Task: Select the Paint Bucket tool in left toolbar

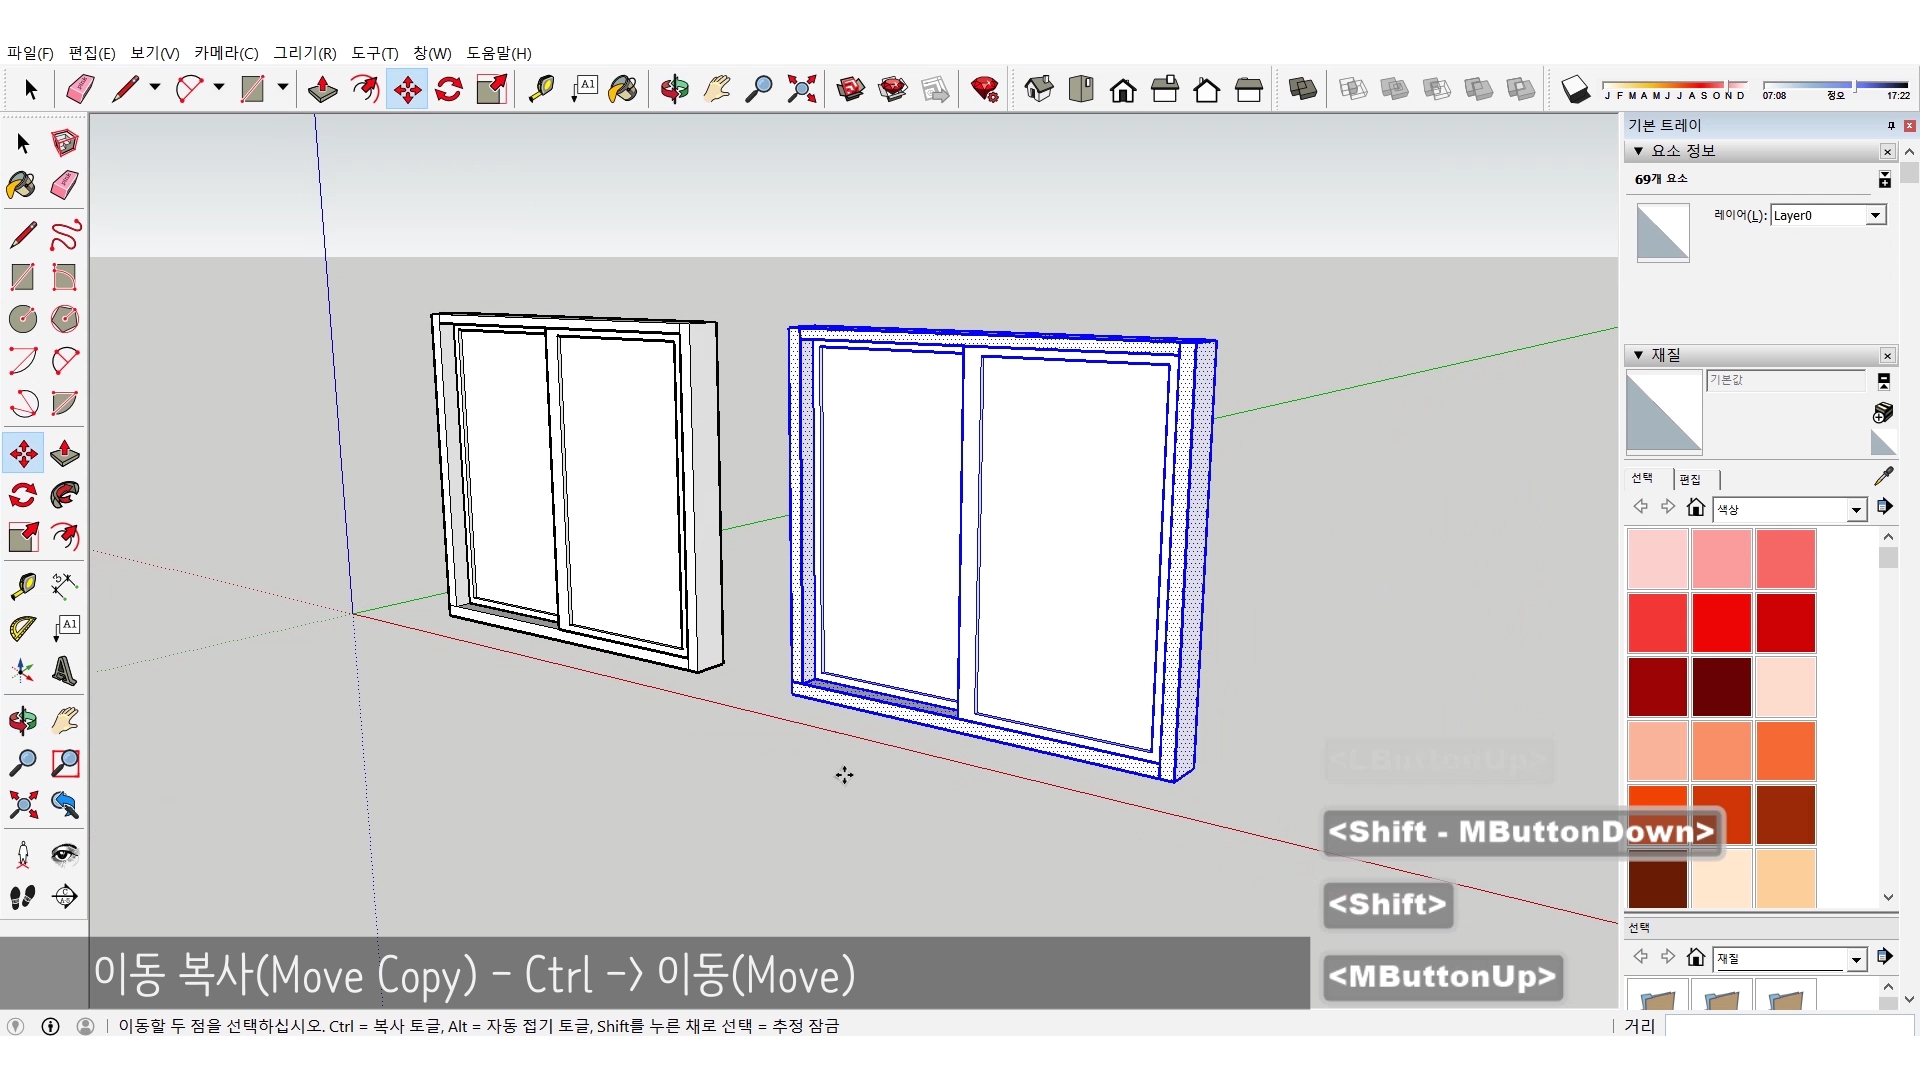Action: (21, 185)
